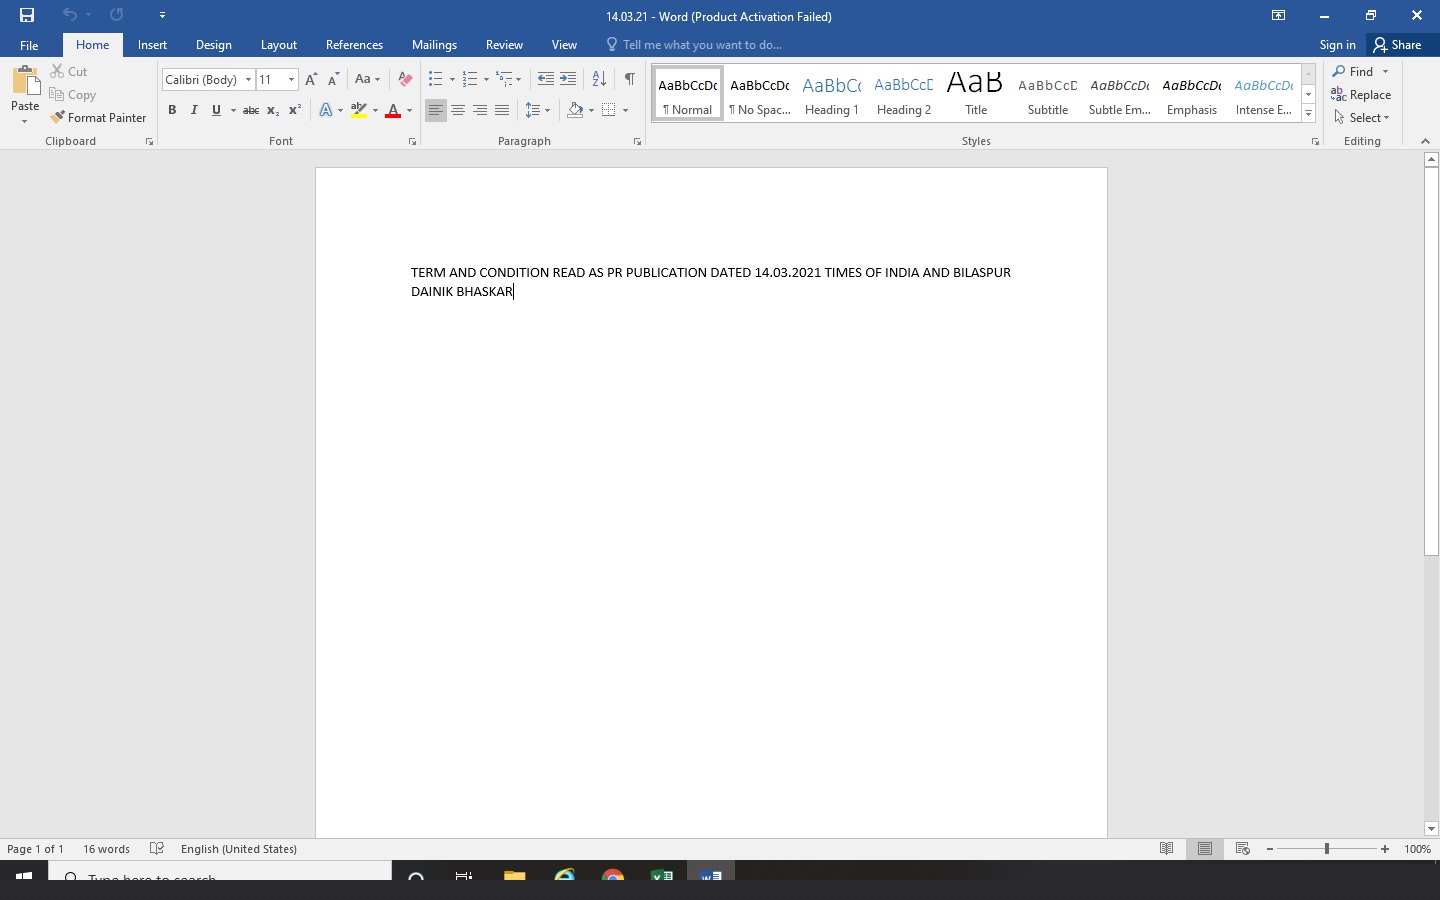Apply paragraph shading with the paint bucket
The width and height of the screenshot is (1440, 900).
click(574, 110)
